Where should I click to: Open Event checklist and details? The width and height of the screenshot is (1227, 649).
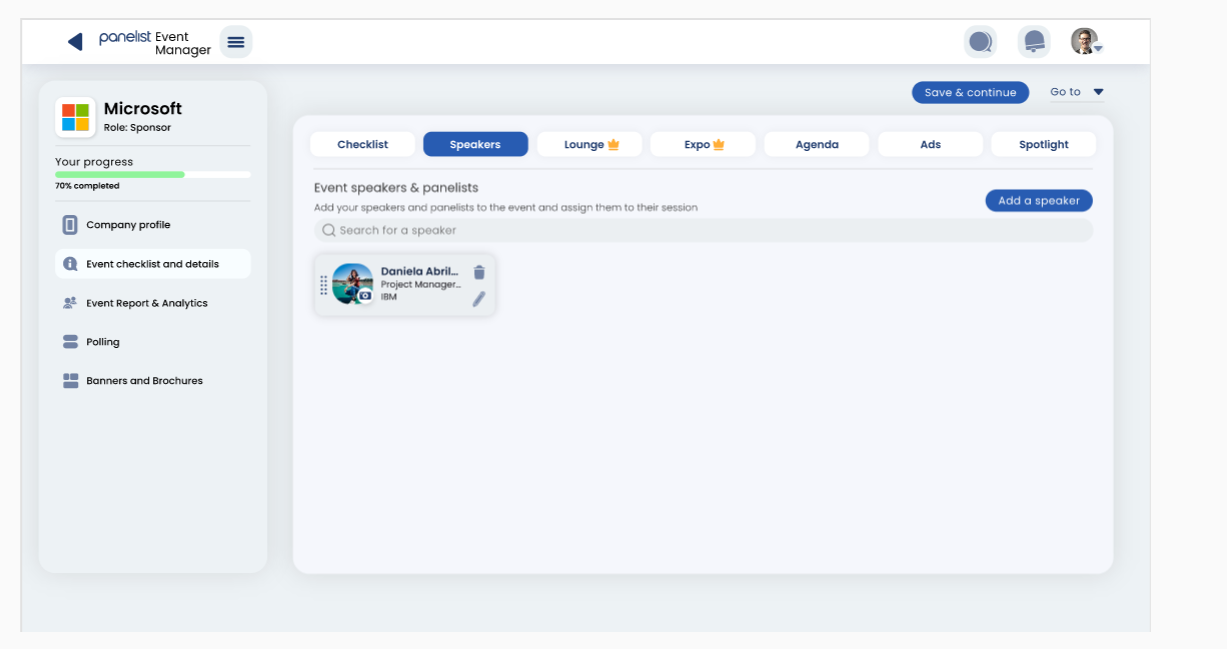pos(153,264)
